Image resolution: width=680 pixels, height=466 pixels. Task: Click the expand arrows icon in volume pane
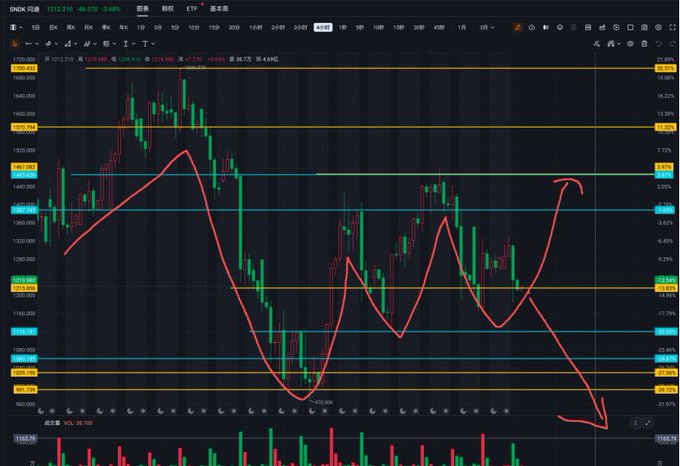(x=648, y=423)
